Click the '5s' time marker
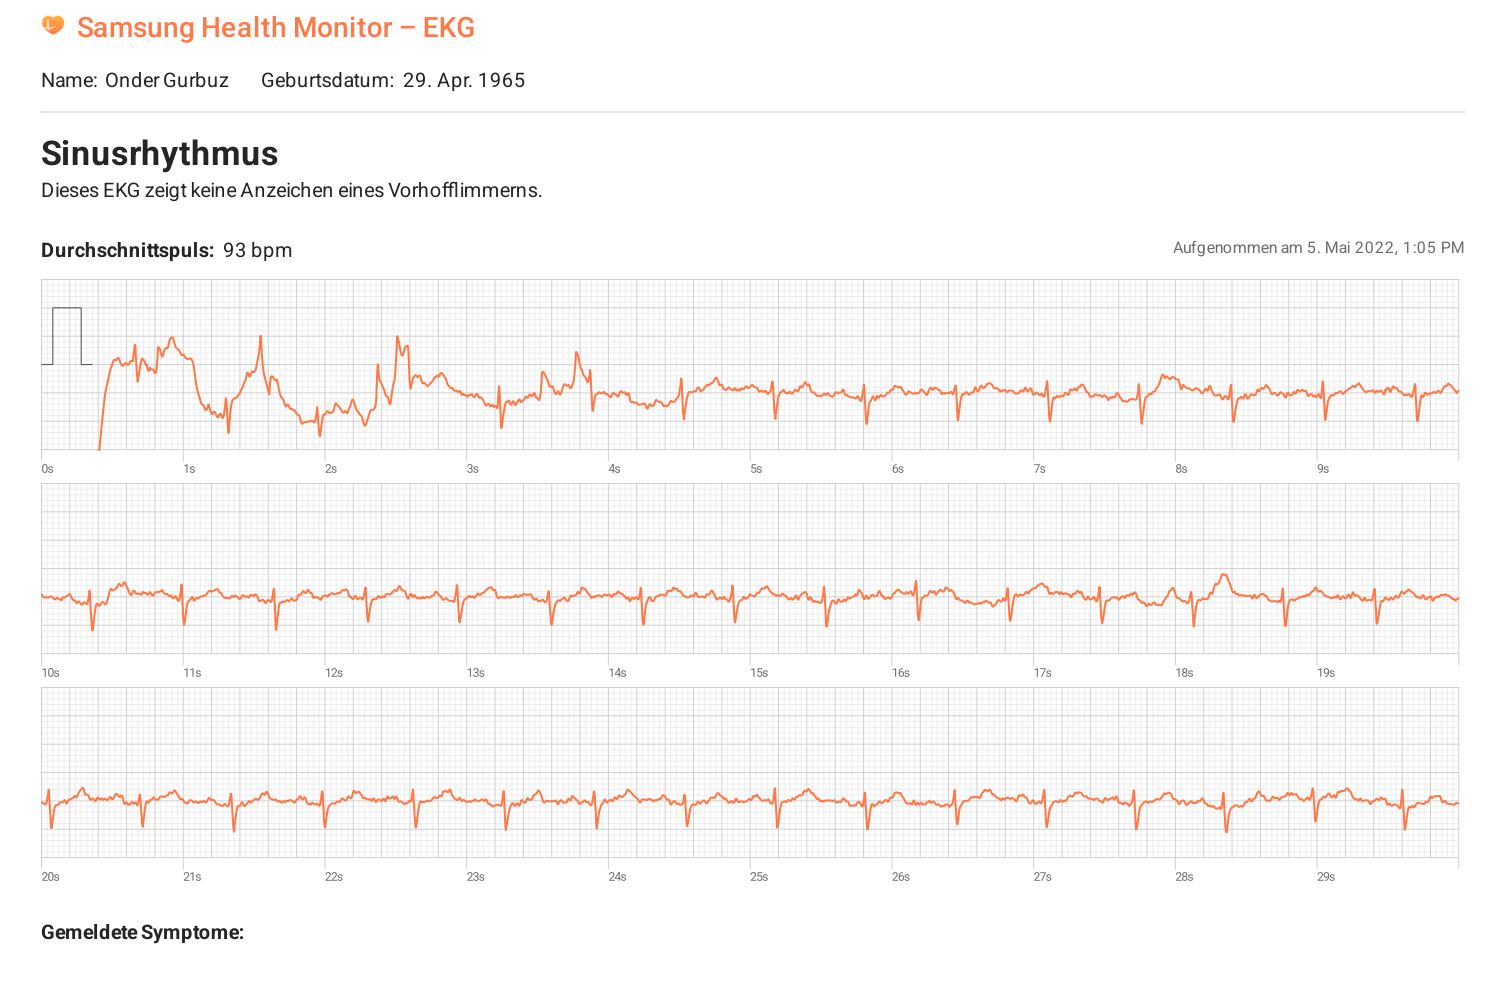Viewport: 1509px width, 1003px height. click(x=756, y=468)
